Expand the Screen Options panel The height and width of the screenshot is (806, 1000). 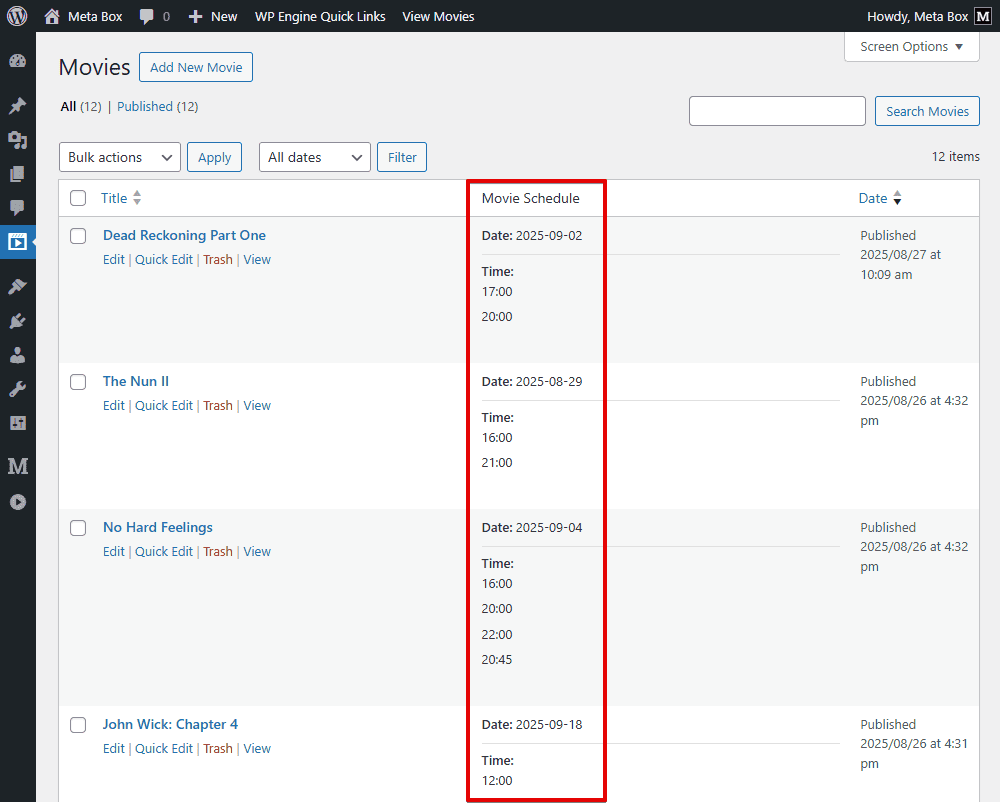[x=911, y=46]
